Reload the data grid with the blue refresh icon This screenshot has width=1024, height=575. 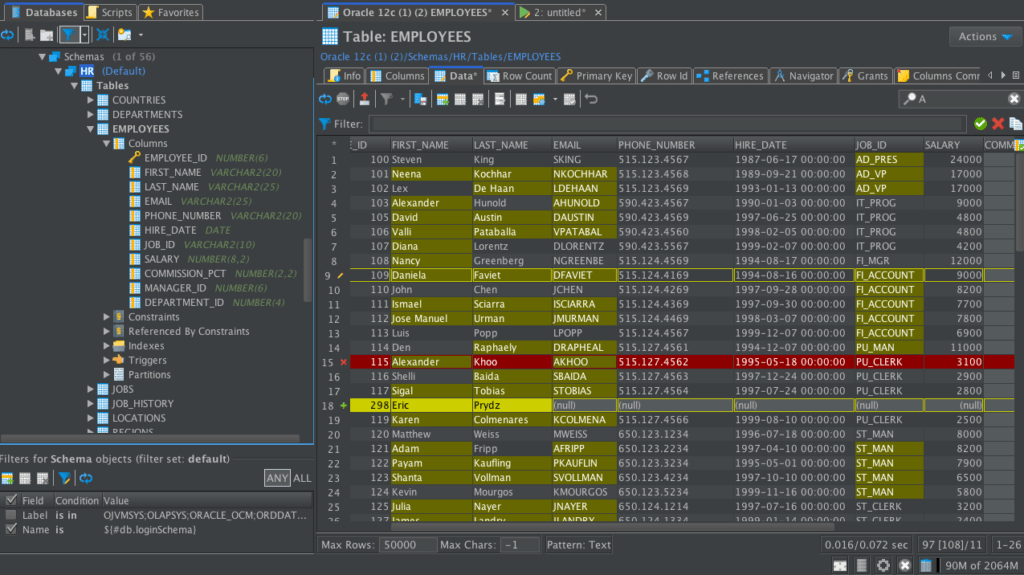(x=325, y=99)
